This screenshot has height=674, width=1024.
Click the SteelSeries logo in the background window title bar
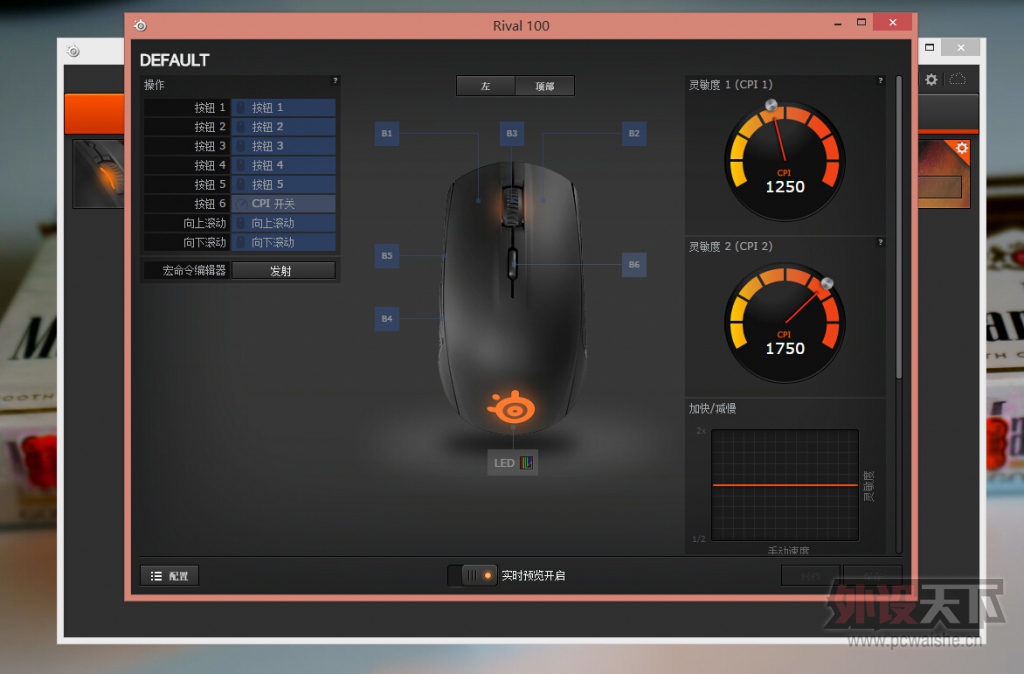pyautogui.click(x=73, y=51)
